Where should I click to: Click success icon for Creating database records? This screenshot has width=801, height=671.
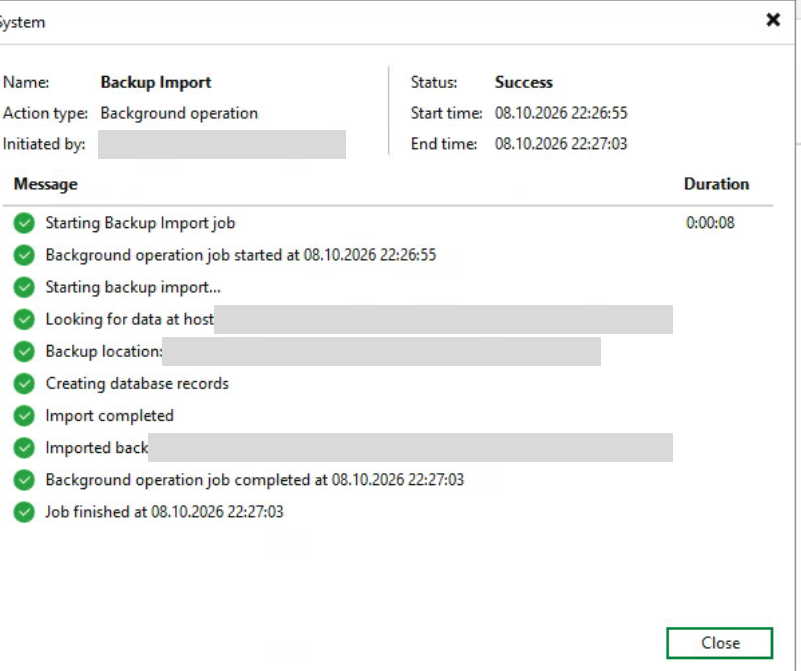click(x=24, y=384)
